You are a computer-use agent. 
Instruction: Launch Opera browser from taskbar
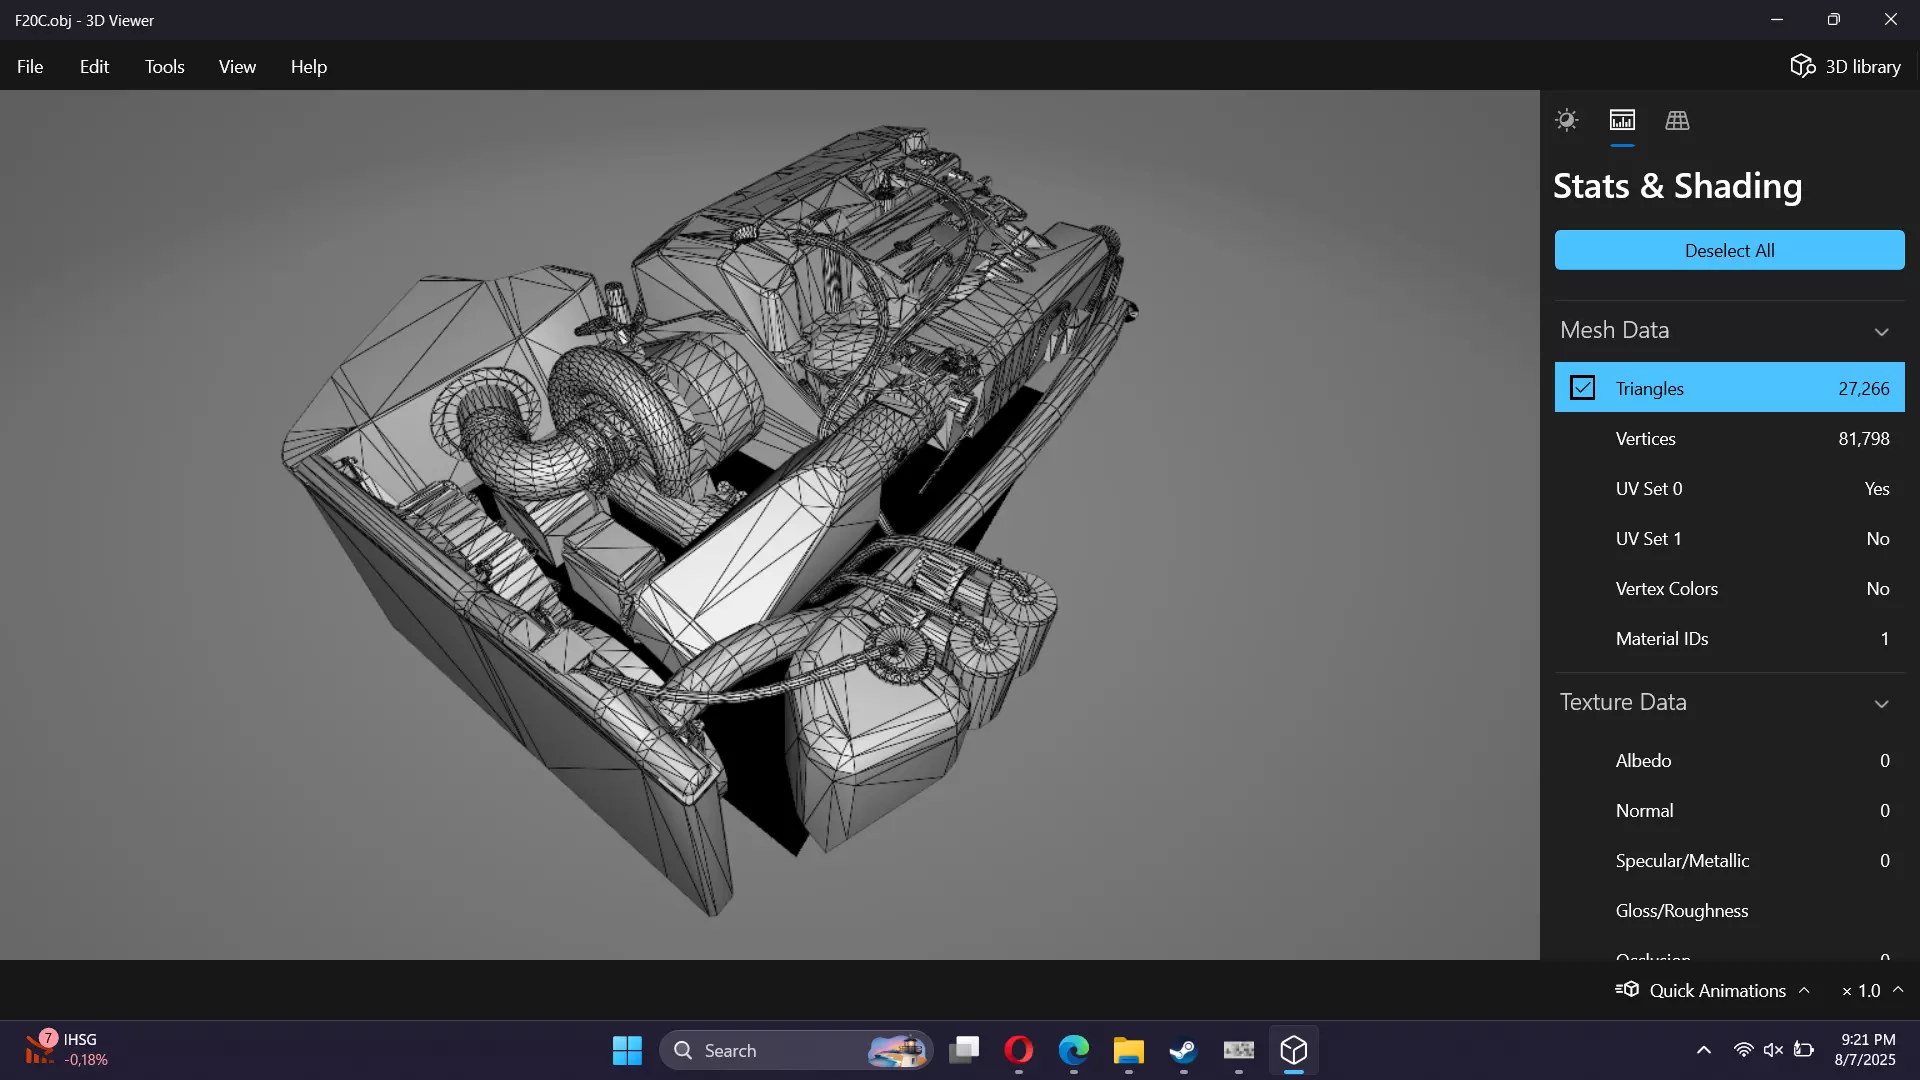point(1019,1050)
